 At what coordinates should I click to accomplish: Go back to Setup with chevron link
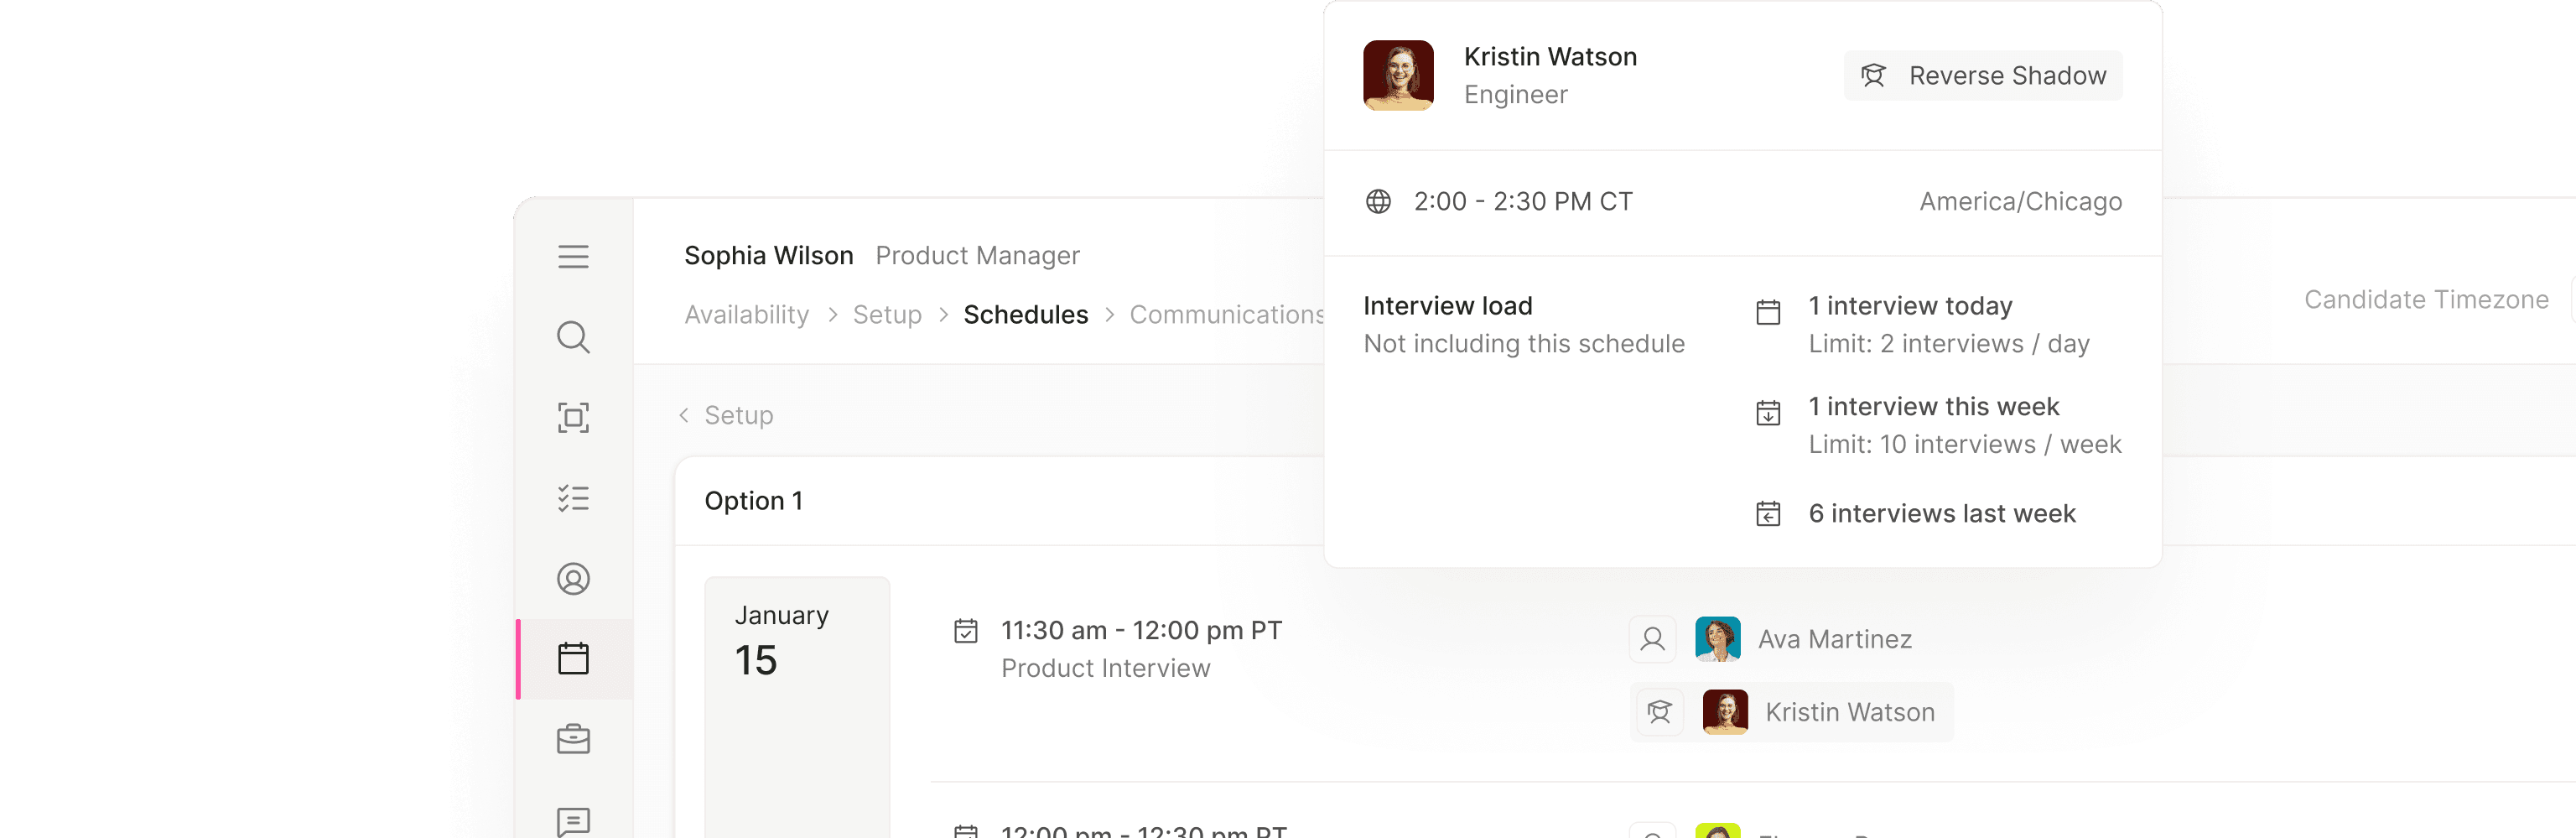click(x=727, y=415)
